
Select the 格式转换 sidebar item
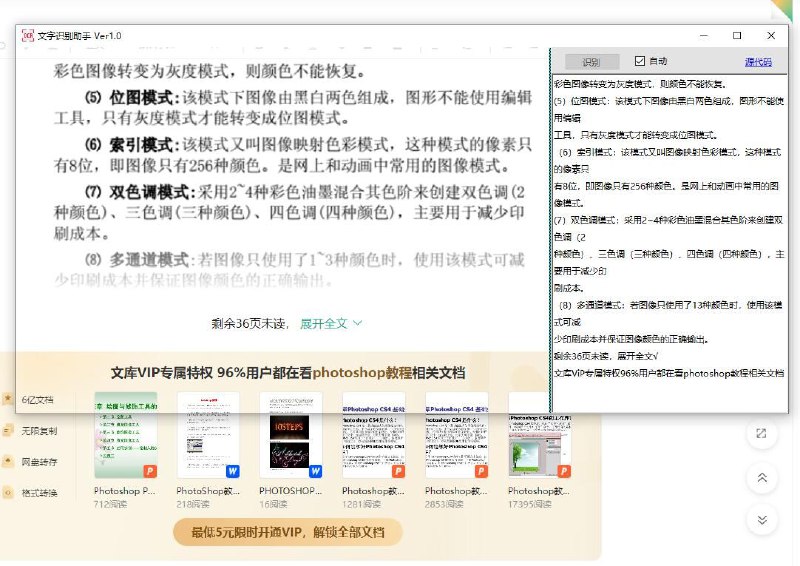coord(38,493)
